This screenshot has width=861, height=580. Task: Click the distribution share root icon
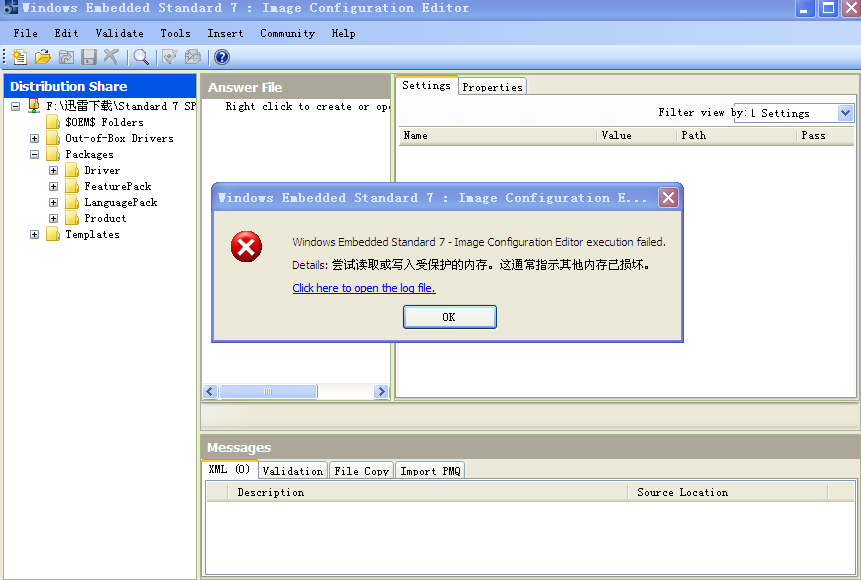[34, 105]
